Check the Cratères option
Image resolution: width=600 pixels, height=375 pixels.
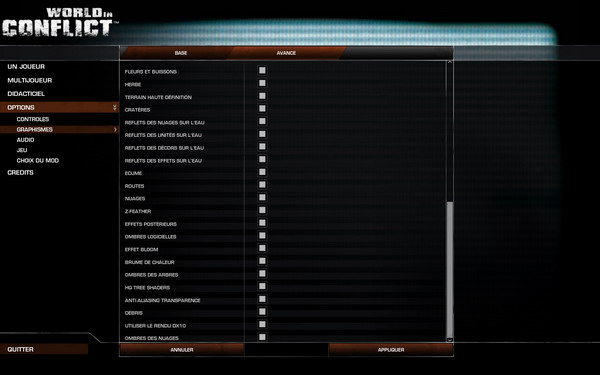(x=262, y=108)
